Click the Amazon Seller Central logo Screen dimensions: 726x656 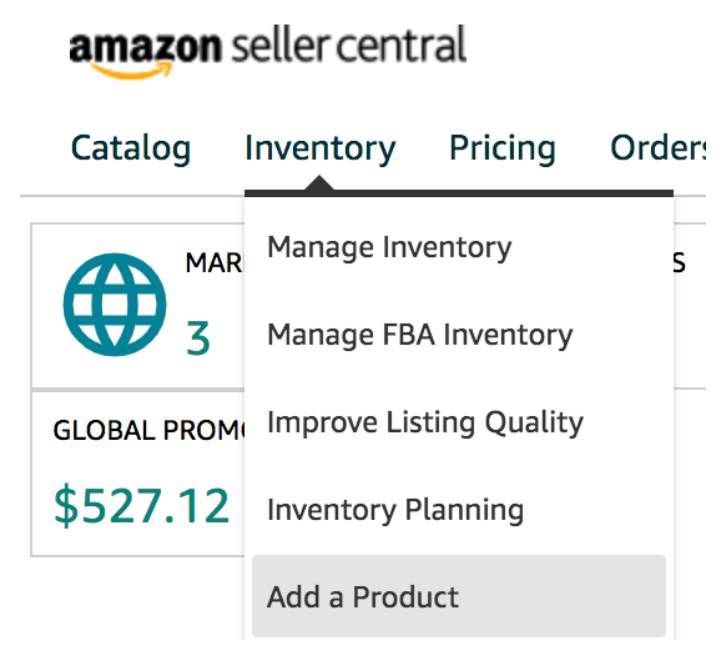point(268,51)
